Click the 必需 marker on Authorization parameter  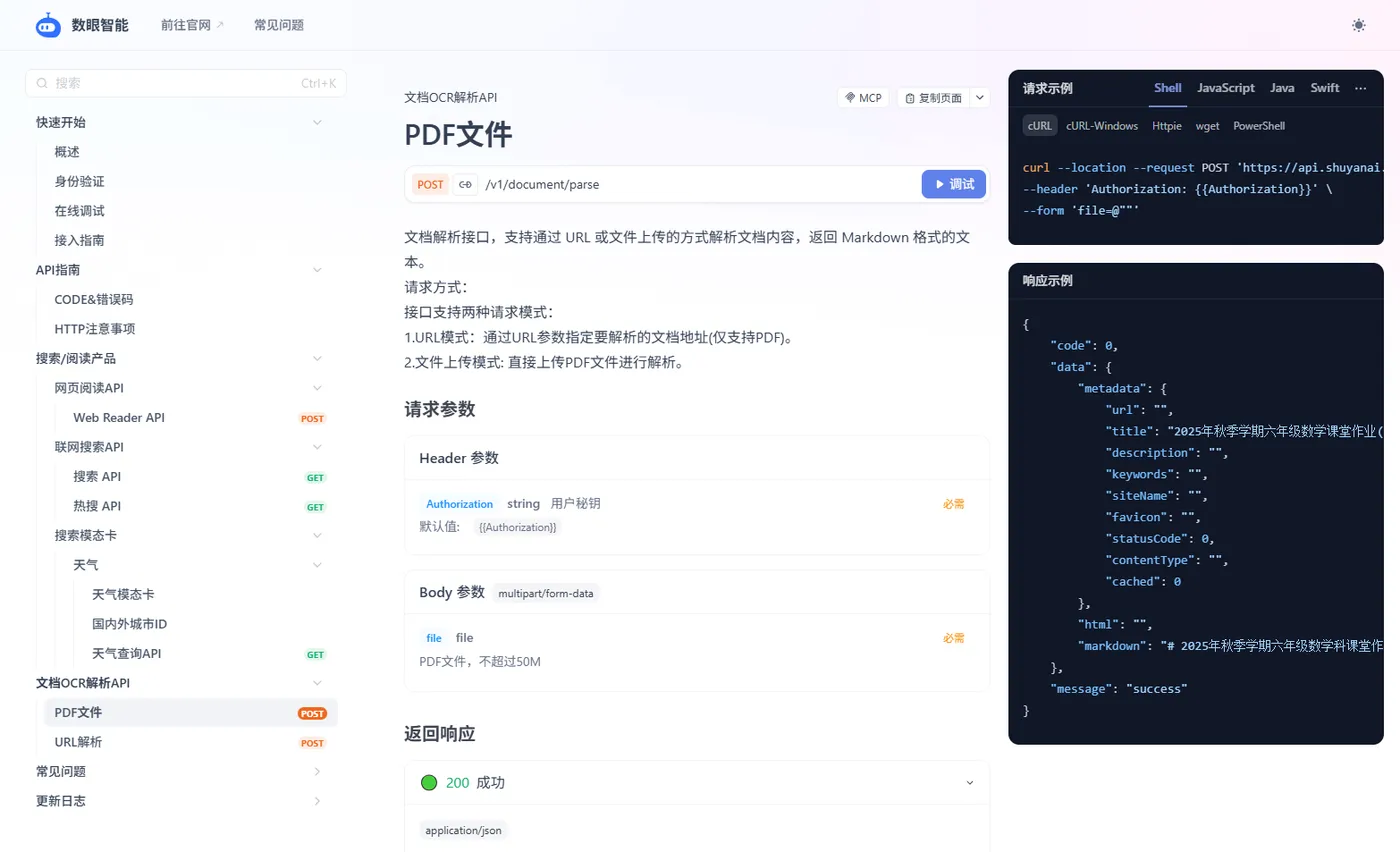click(953, 504)
